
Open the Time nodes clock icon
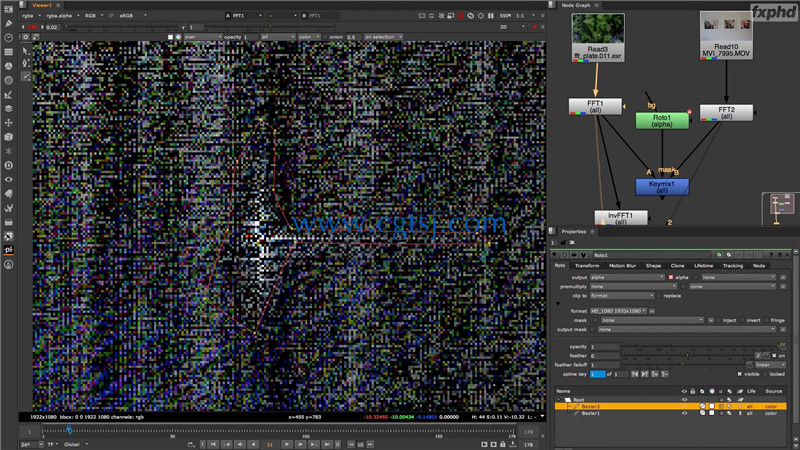(x=8, y=37)
